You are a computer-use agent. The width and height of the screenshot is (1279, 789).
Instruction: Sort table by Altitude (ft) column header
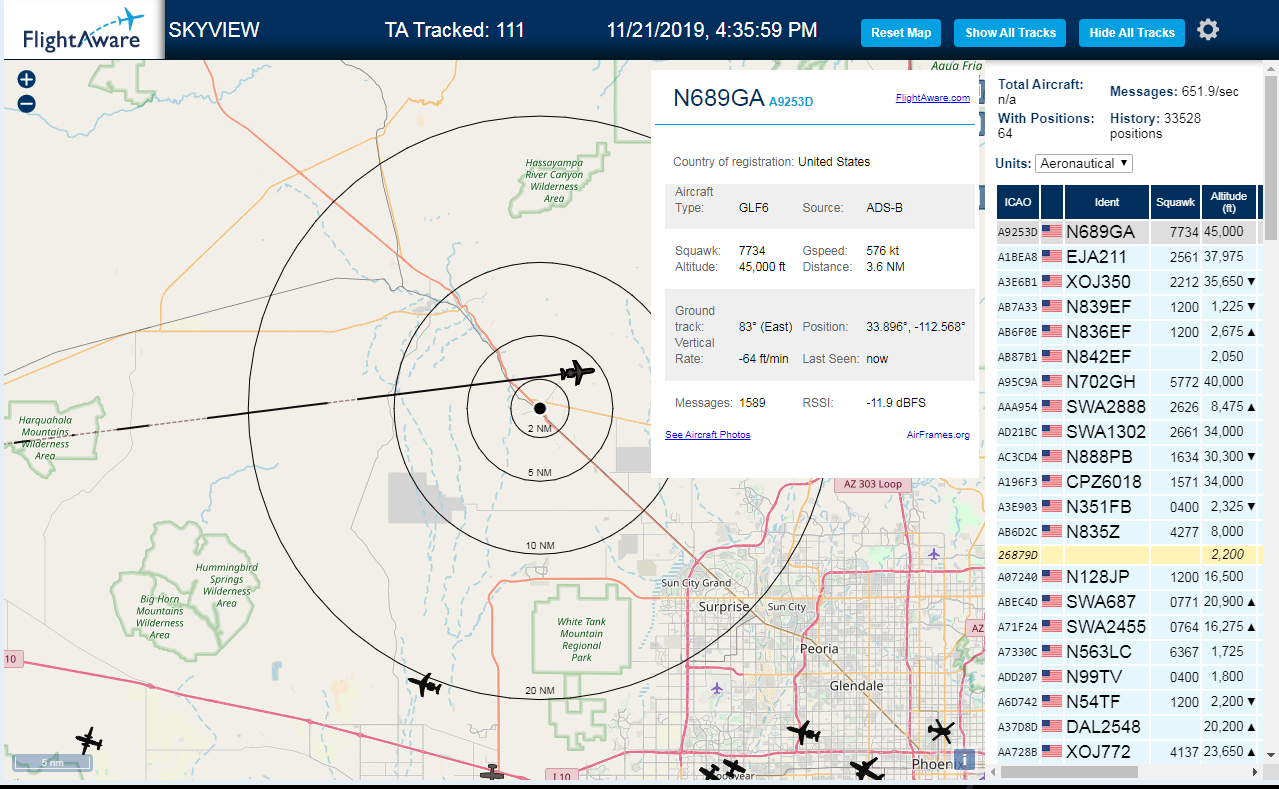pos(1229,202)
